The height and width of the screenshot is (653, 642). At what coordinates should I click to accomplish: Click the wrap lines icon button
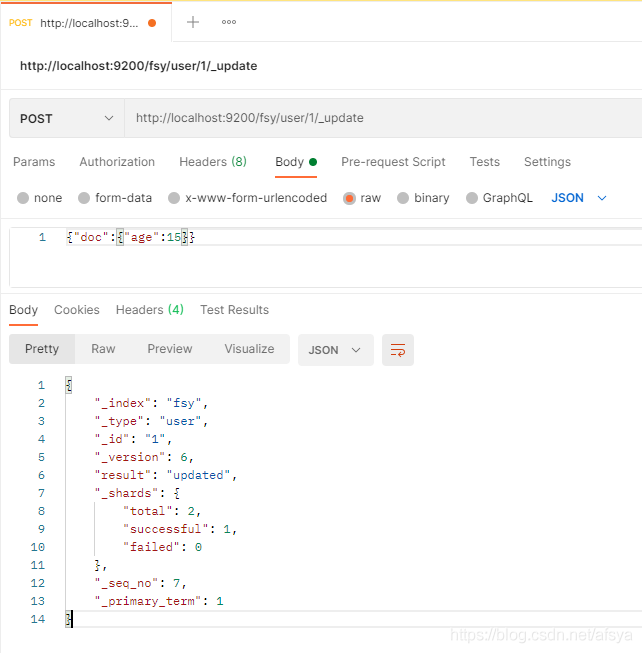[x=398, y=350]
